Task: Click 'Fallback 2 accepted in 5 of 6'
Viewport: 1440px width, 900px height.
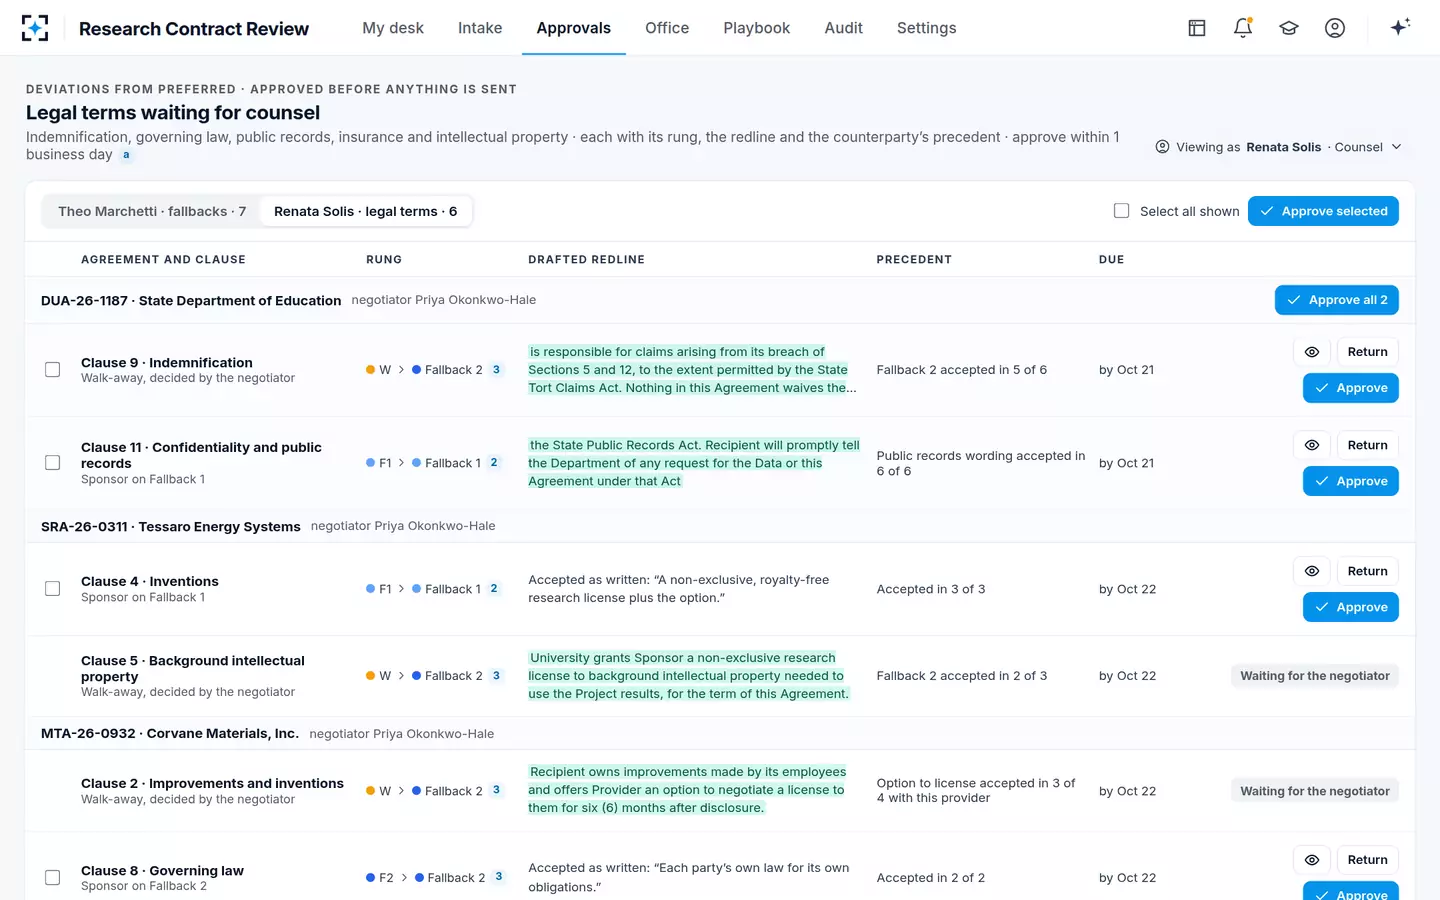Action: click(x=962, y=370)
